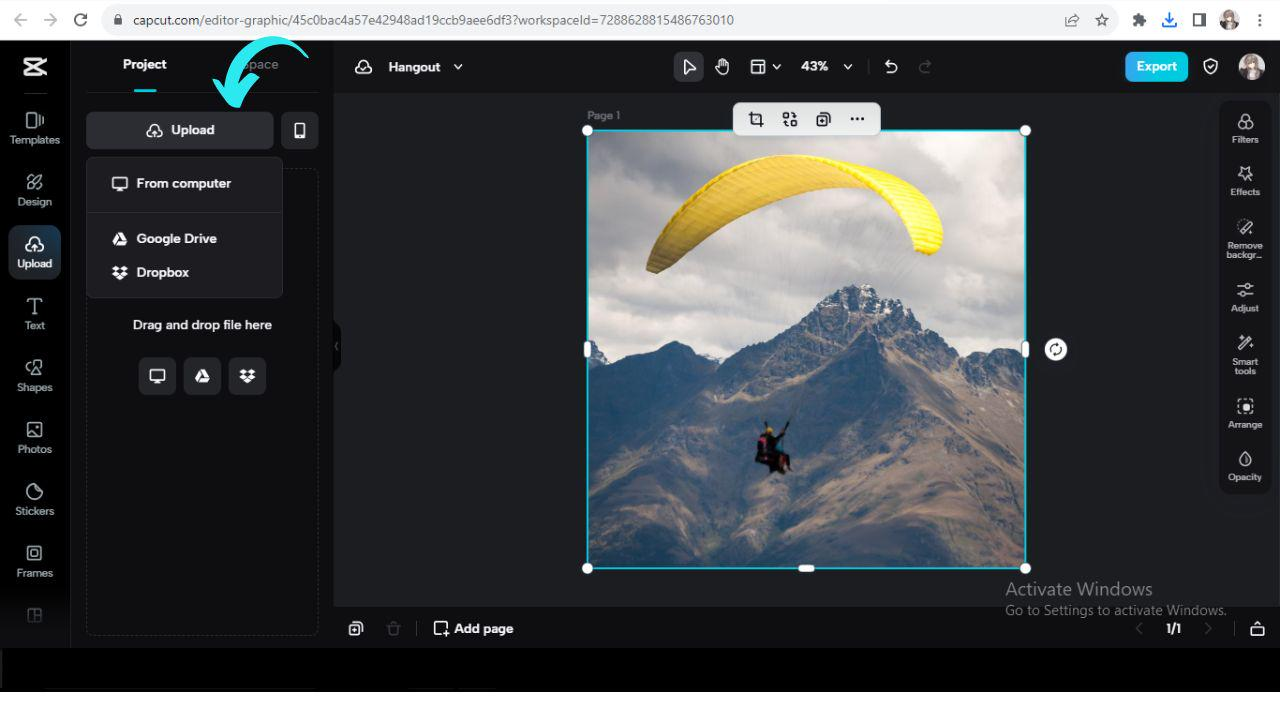Select the crop tool in floating toolbar
Viewport: 1280px width, 720px height.
756,119
